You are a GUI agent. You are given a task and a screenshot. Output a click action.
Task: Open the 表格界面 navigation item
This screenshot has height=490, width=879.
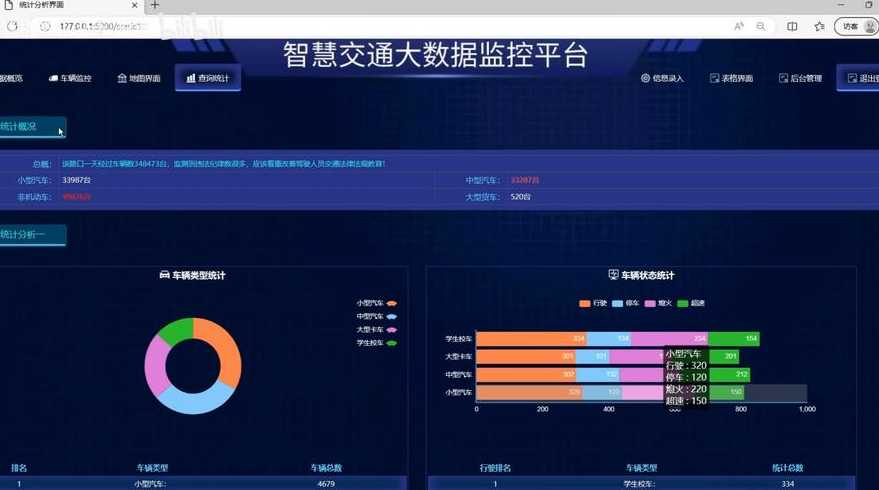coord(731,78)
